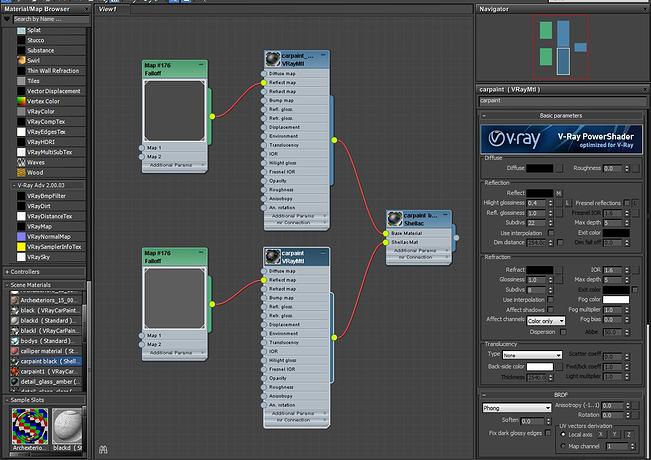
Task: Click the Vertex Color map icon
Action: (x=20, y=101)
